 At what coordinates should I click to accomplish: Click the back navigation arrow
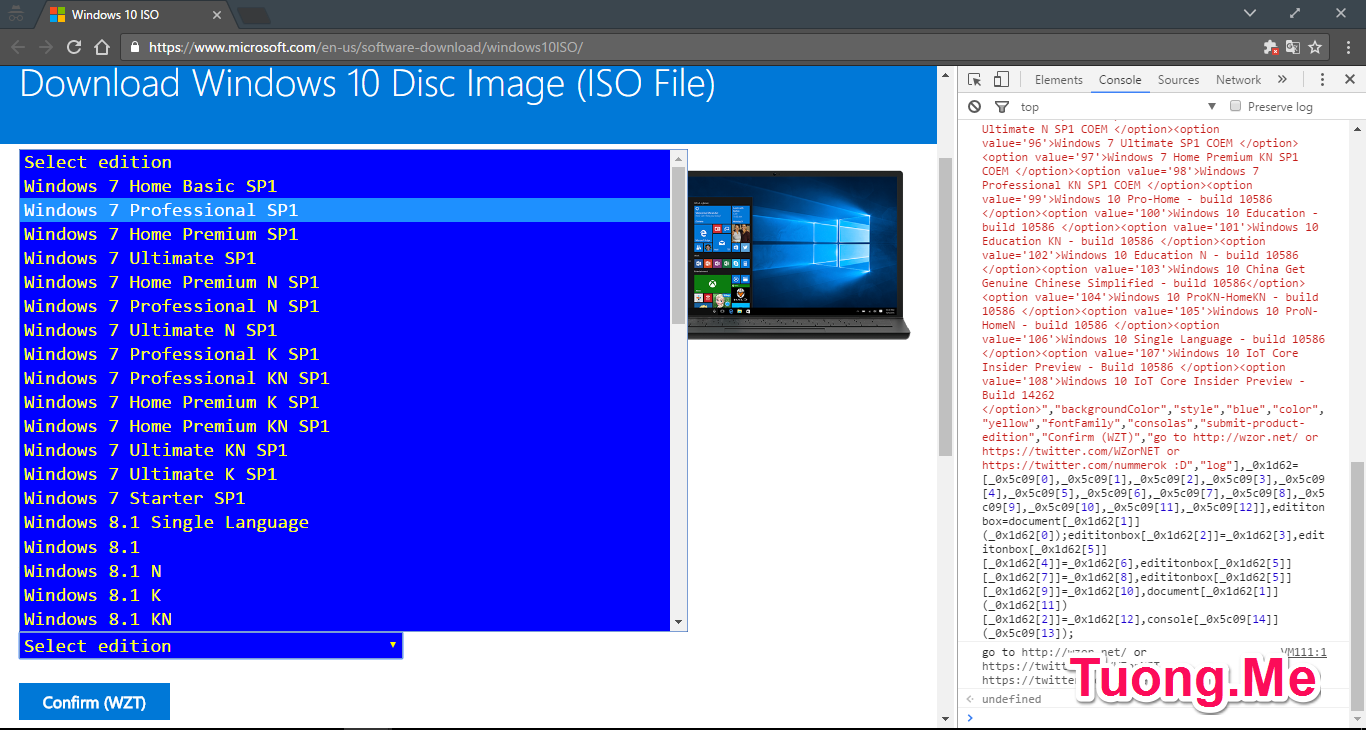point(18,47)
